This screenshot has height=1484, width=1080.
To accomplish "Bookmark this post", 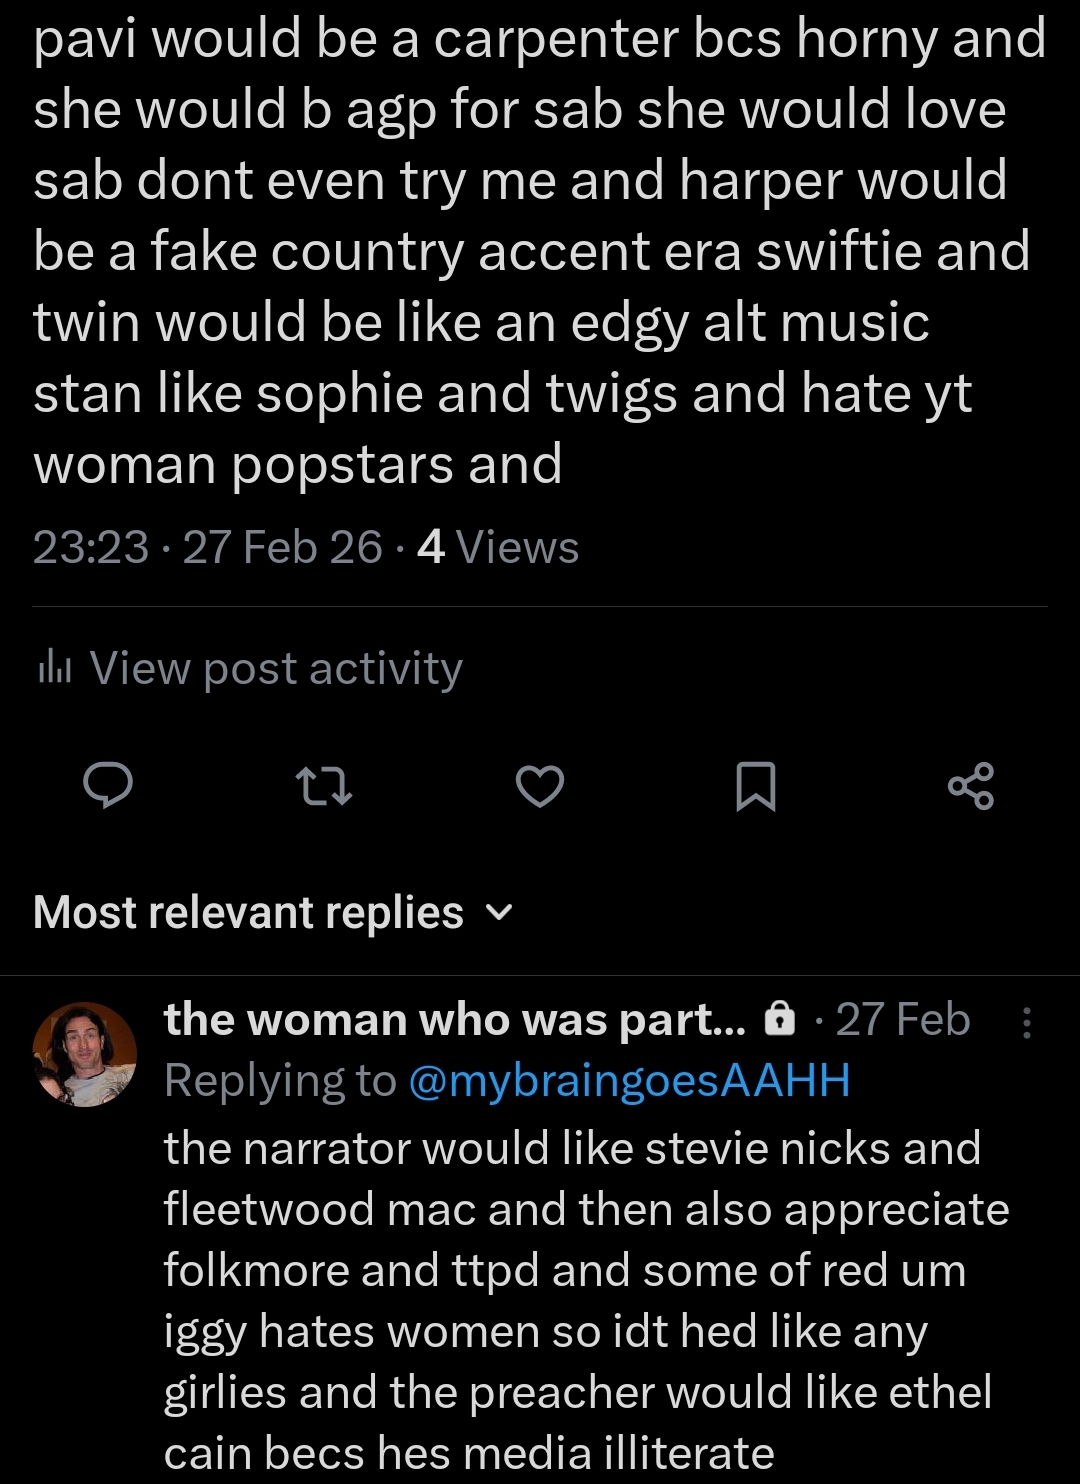I will pyautogui.click(x=755, y=786).
